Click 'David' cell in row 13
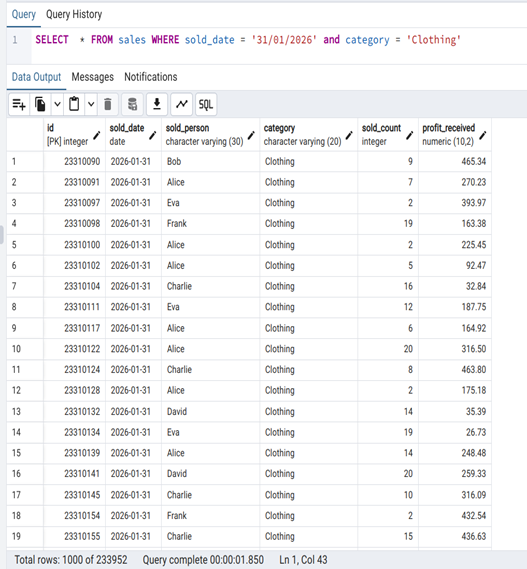 click(x=211, y=412)
